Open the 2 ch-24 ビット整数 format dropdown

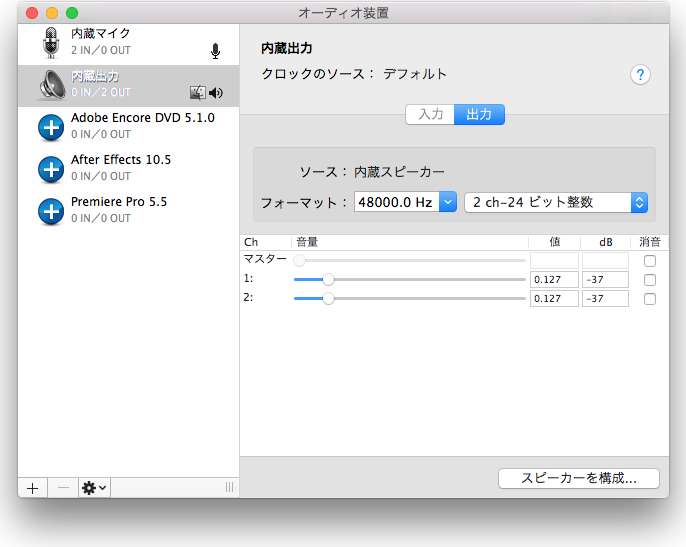(556, 203)
